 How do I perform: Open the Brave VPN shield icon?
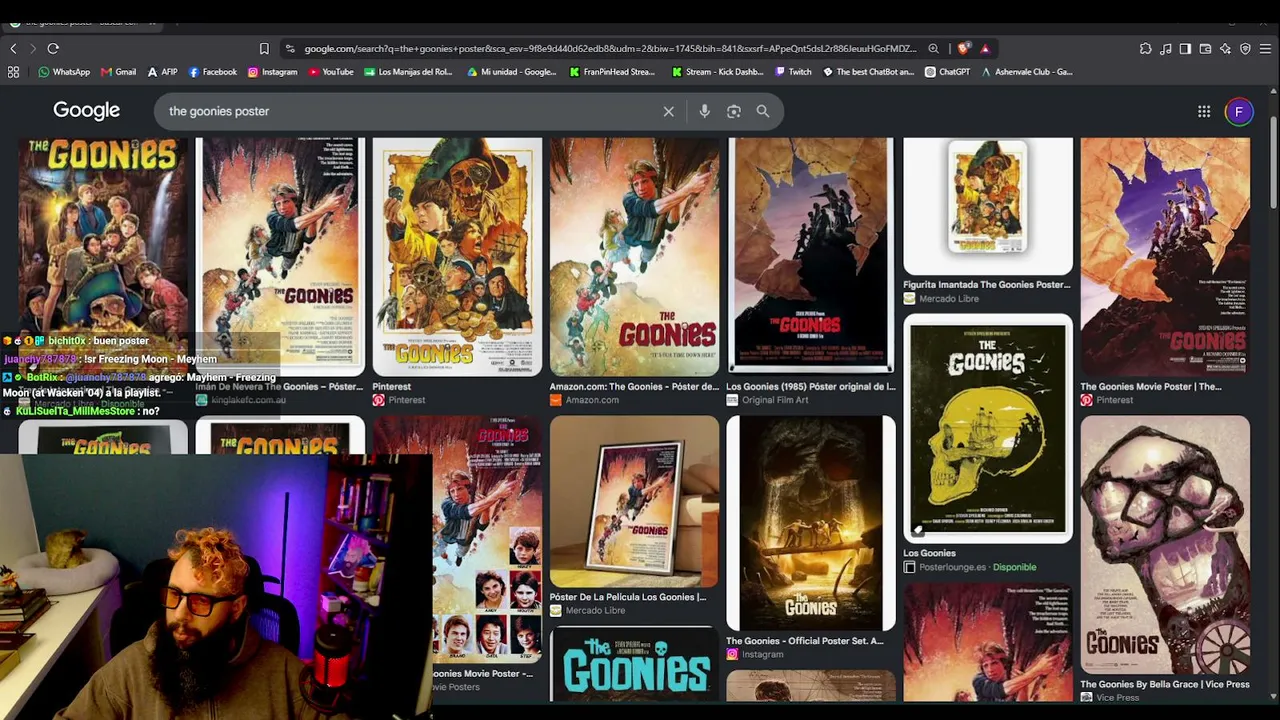coord(1245,48)
